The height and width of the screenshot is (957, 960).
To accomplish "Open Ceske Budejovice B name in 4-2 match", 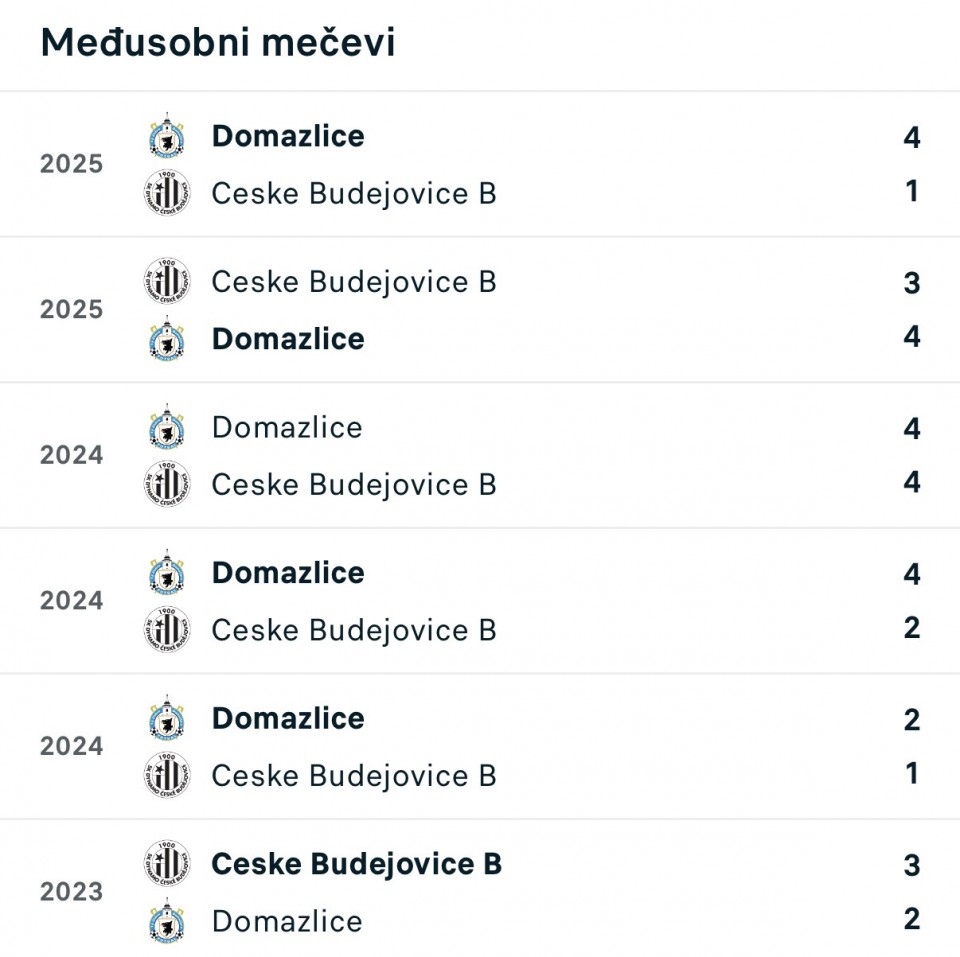I will pyautogui.click(x=354, y=630).
